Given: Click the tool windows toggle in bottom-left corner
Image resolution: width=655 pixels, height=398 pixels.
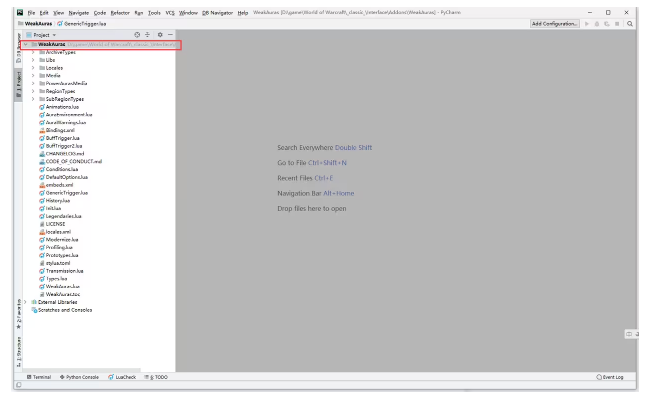Looking at the screenshot, I should coord(19,385).
